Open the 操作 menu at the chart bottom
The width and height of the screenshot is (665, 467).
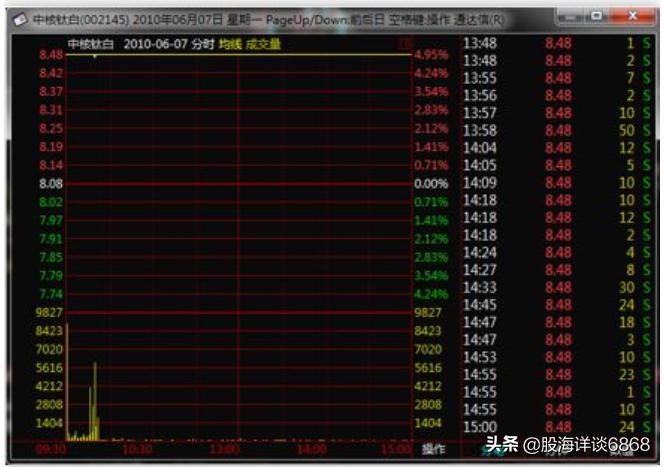tap(433, 449)
